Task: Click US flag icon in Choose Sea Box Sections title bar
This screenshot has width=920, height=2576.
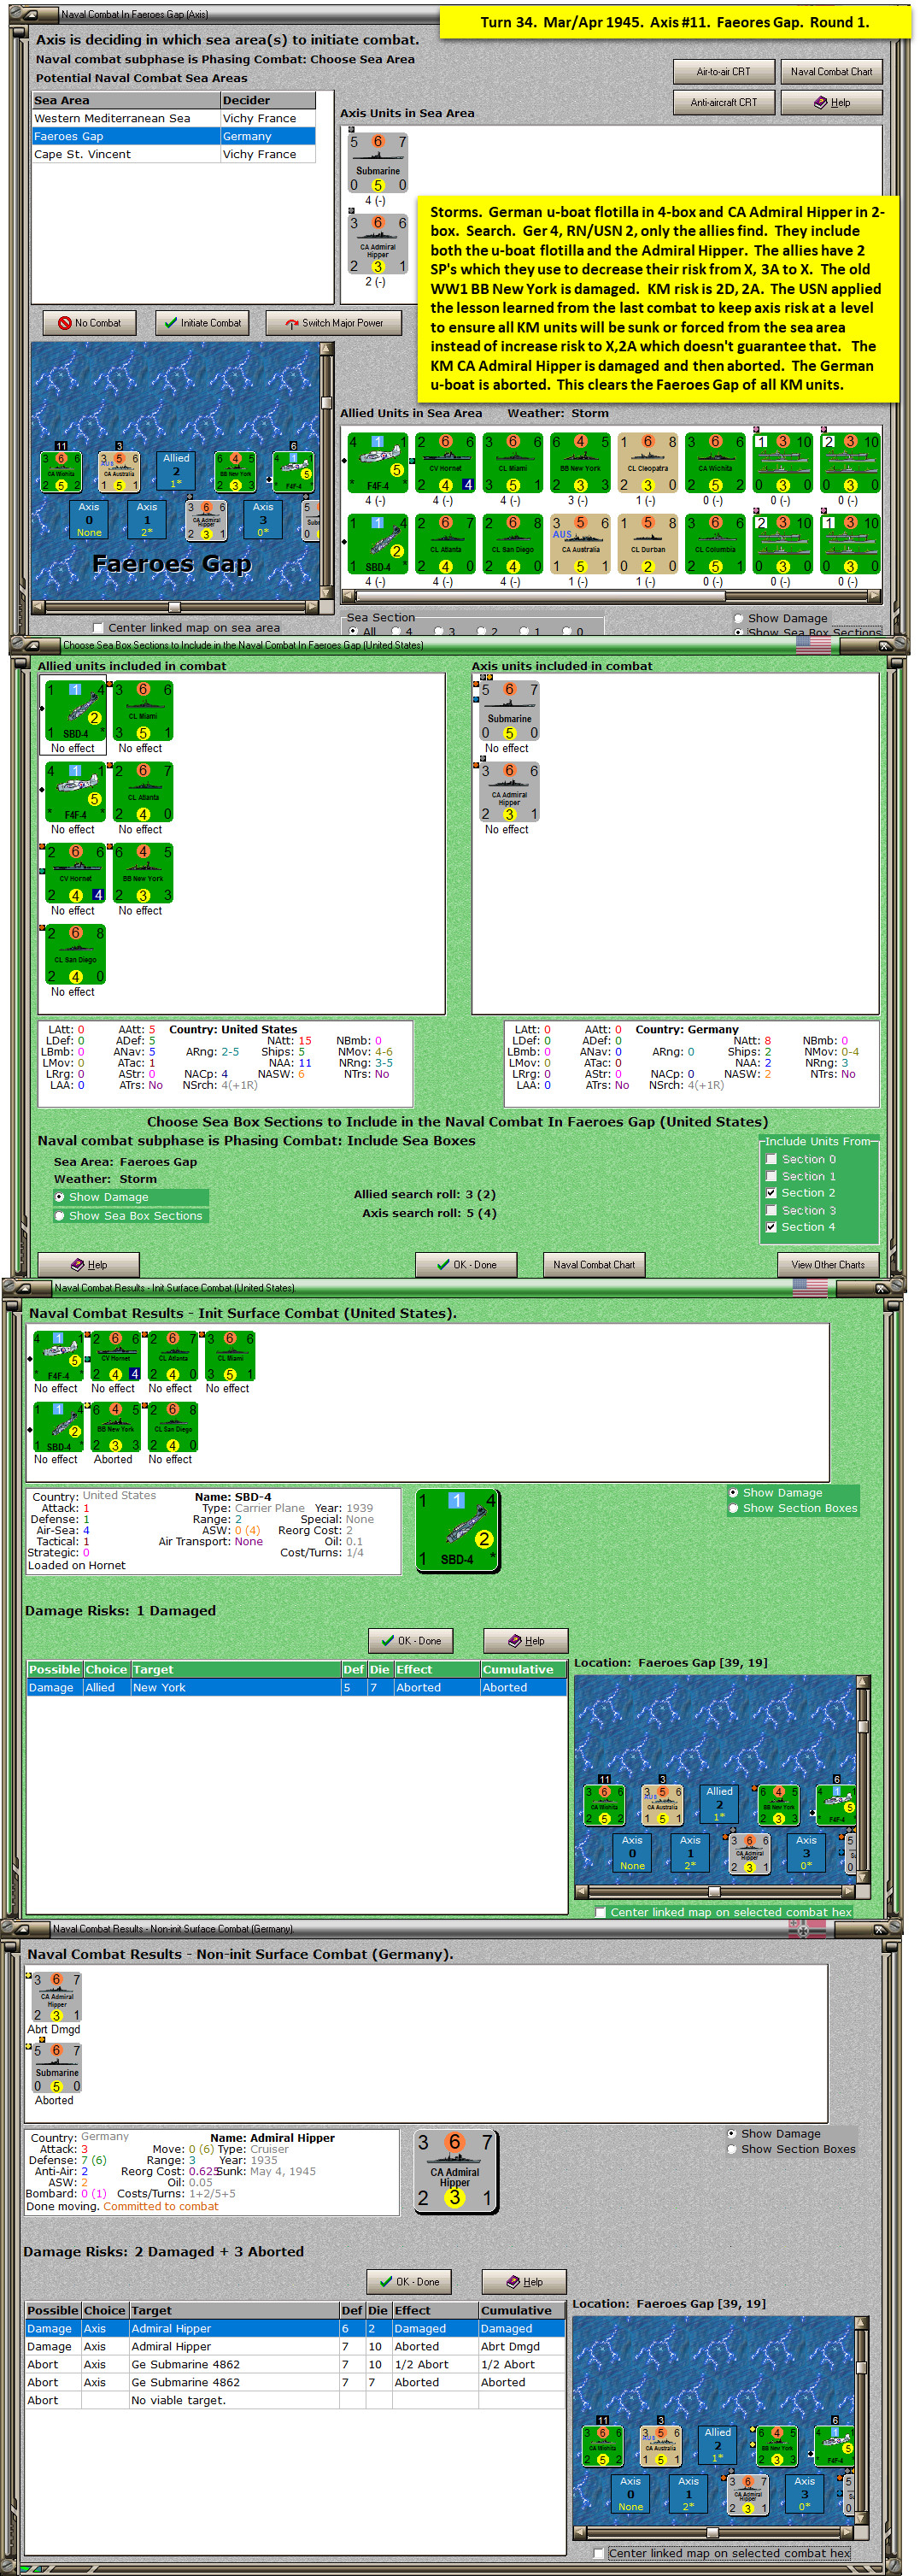Action: 813,645
